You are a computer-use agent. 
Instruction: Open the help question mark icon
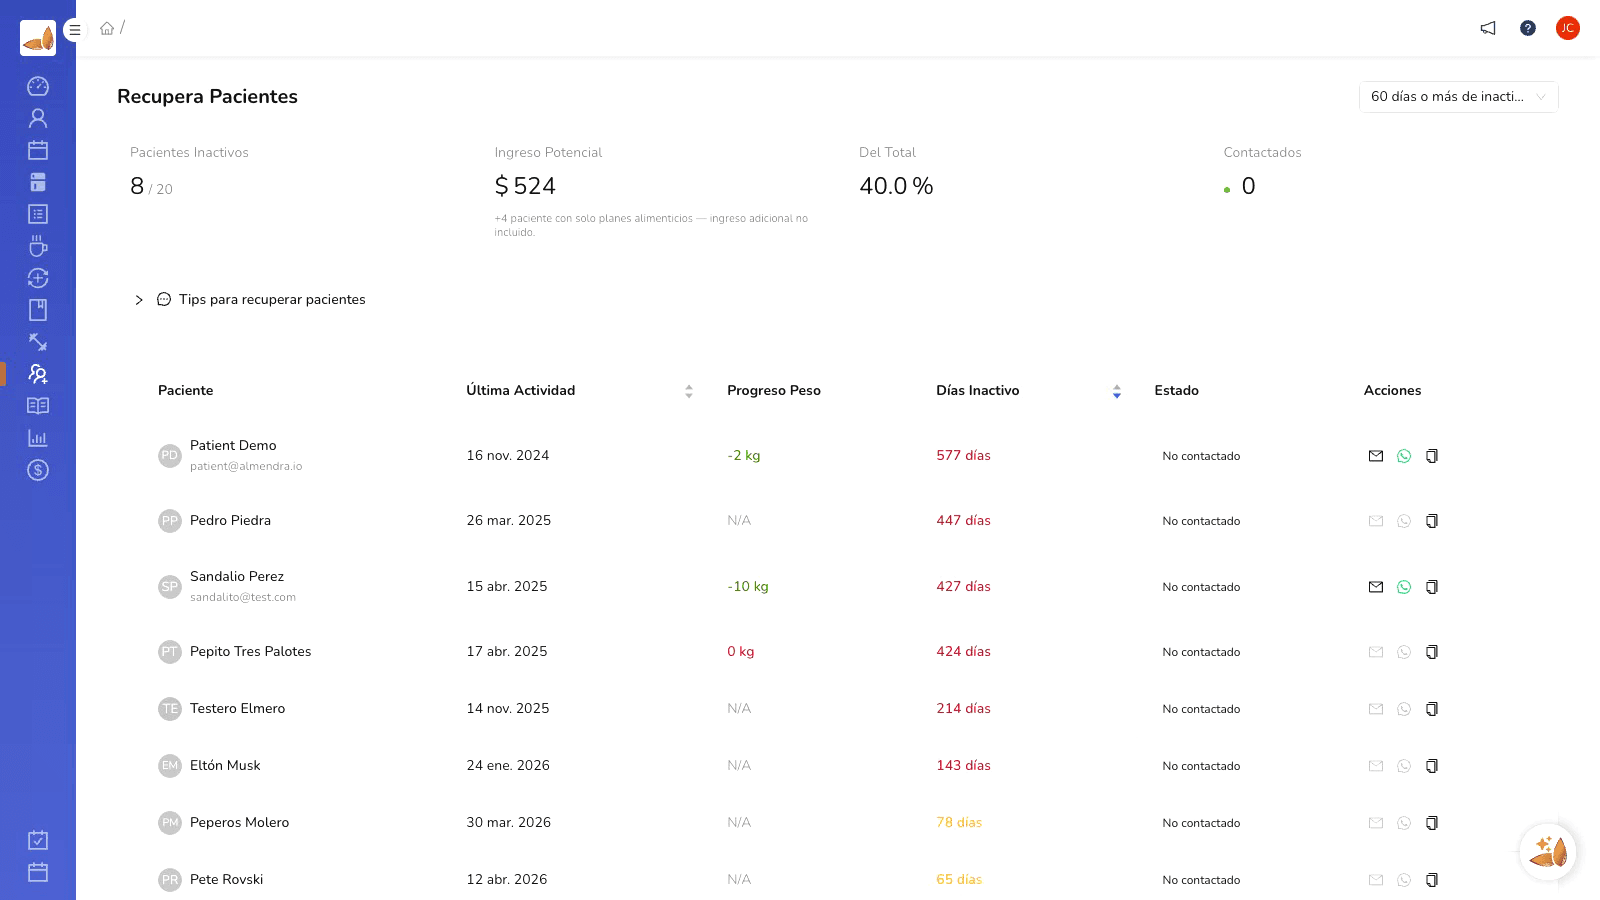click(1528, 28)
